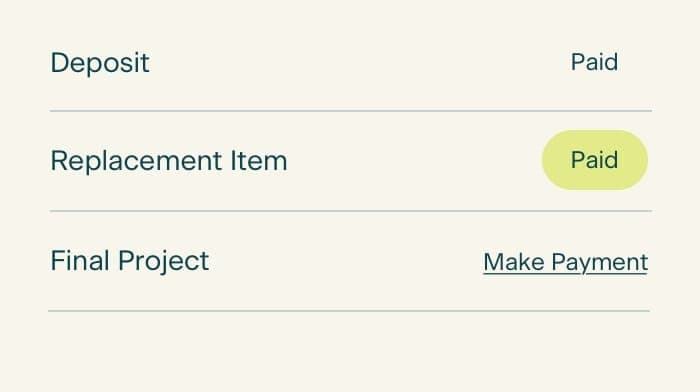This screenshot has height=392, width=700.
Task: Click the word Replacement in the middle row
Action: (x=136, y=162)
